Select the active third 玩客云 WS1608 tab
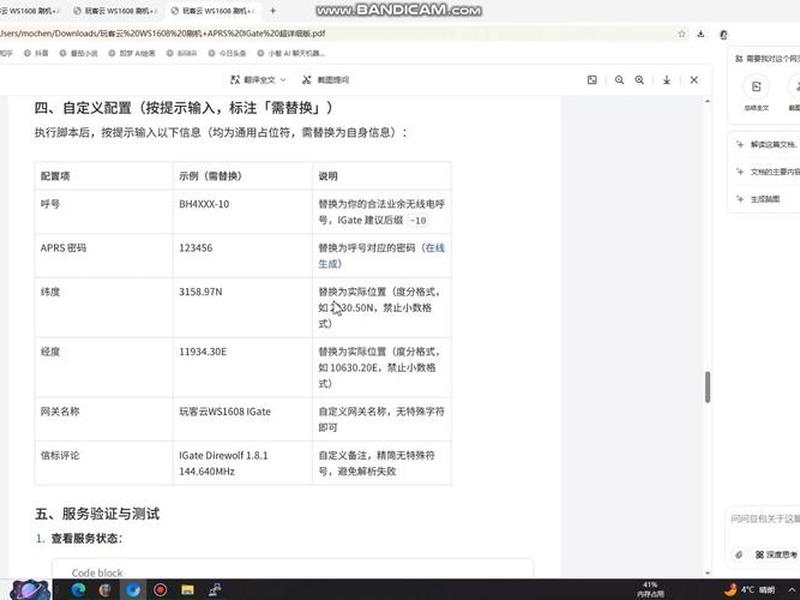This screenshot has height=600, width=800. pos(212,10)
